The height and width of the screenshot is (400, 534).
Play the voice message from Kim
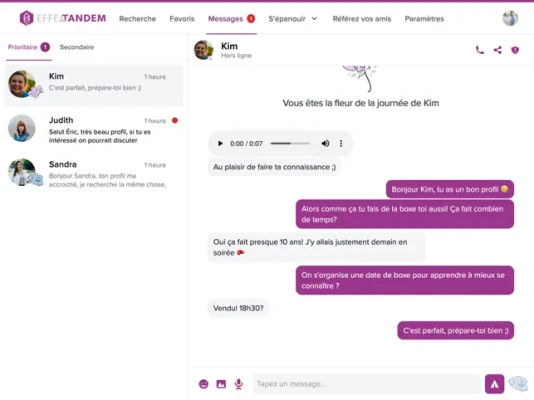tap(220, 143)
